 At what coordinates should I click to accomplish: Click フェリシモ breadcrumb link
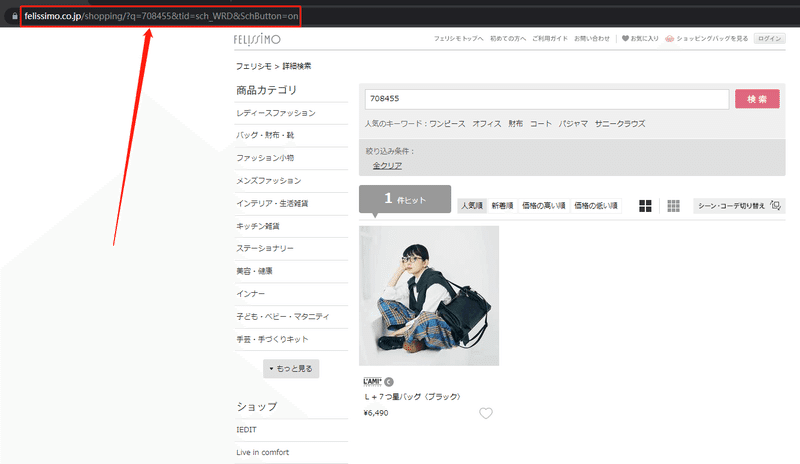click(x=254, y=66)
